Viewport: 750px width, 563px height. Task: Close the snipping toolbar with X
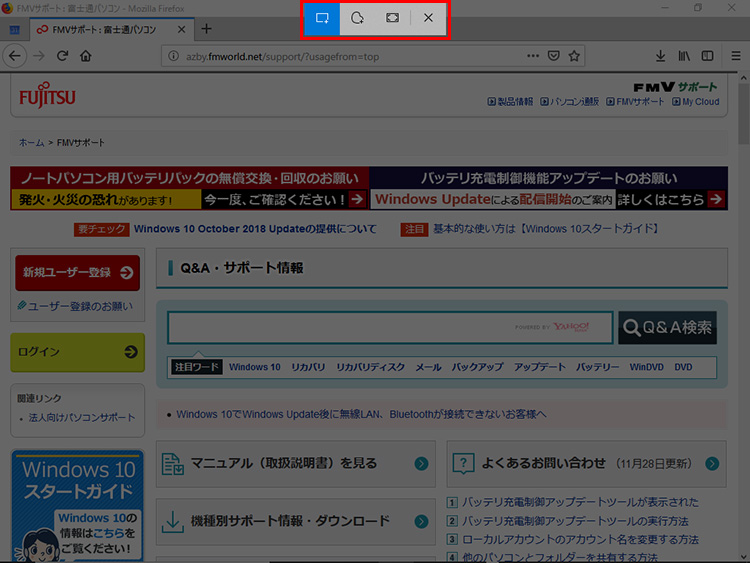coord(428,18)
